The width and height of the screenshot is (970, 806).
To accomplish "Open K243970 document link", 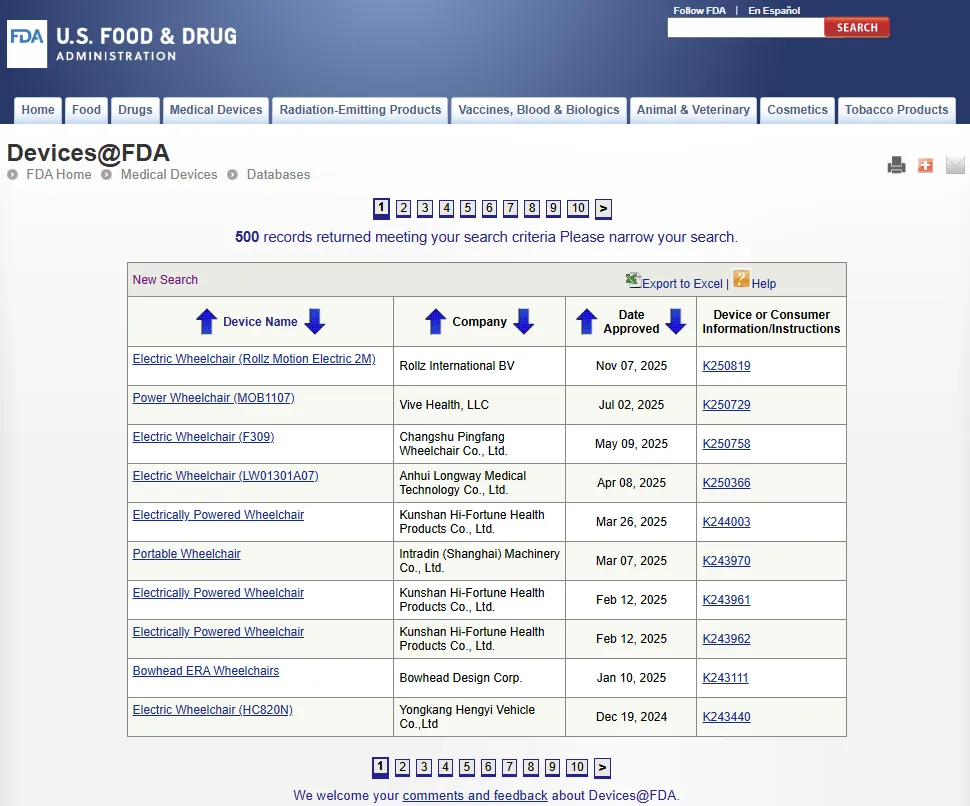I will tap(726, 560).
